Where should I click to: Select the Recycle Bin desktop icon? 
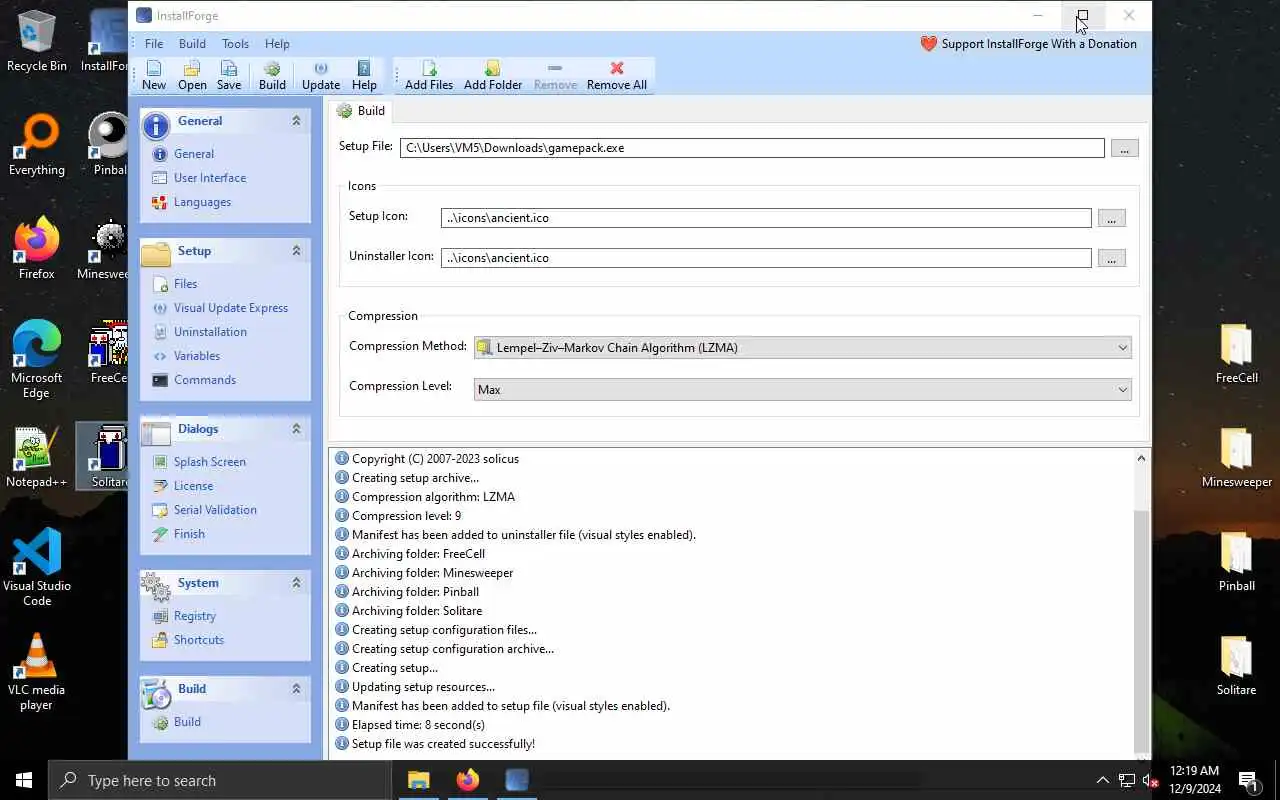point(37,42)
